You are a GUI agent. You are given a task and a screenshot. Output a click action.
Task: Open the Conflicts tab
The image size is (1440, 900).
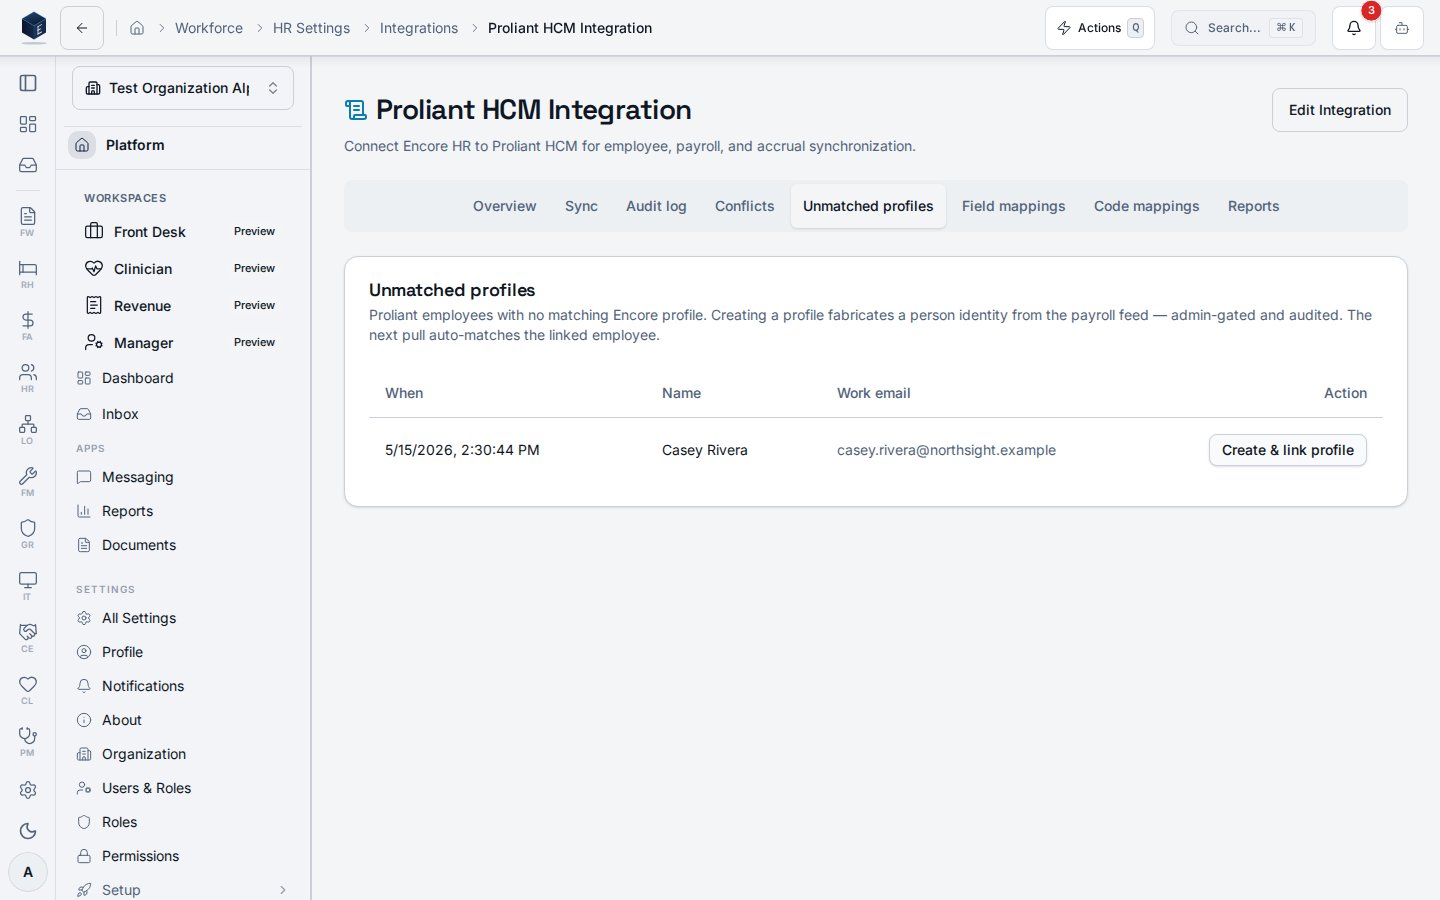click(744, 206)
